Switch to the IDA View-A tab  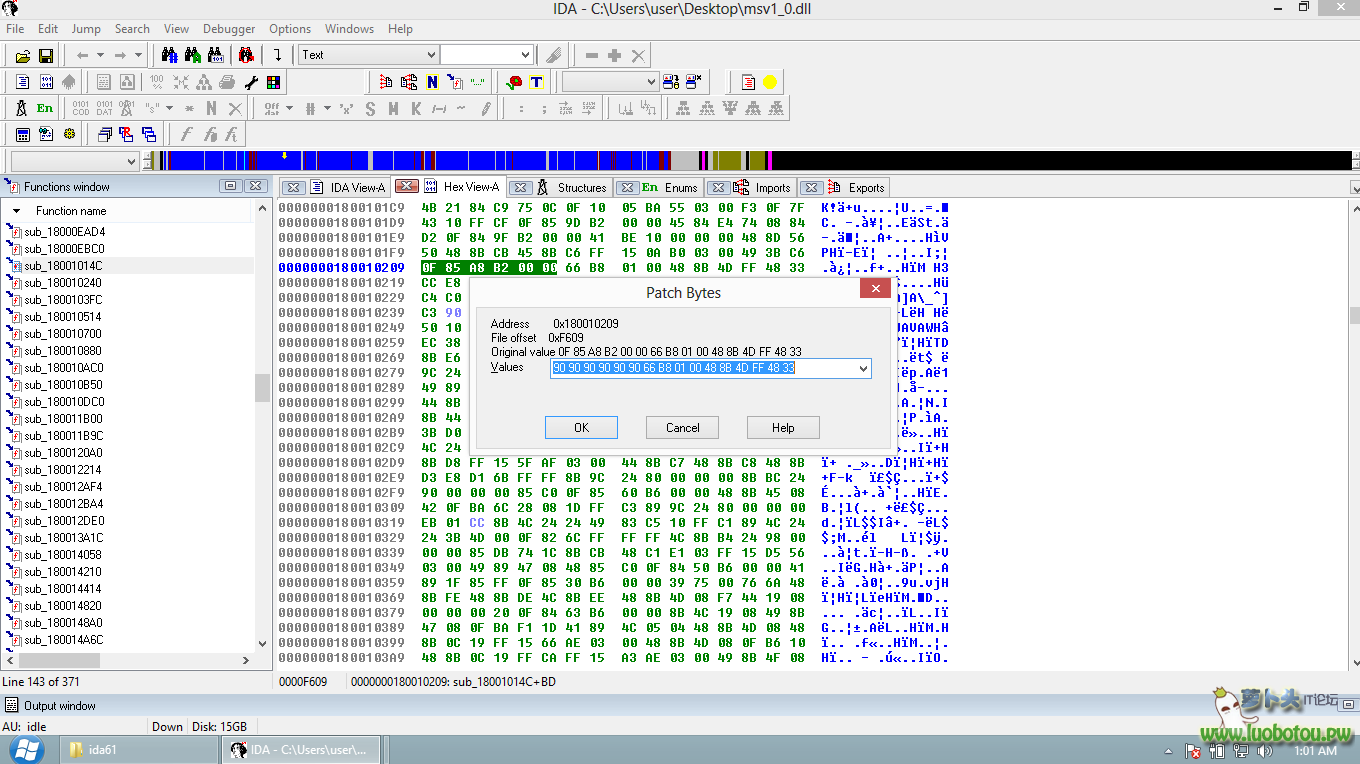[x=357, y=187]
